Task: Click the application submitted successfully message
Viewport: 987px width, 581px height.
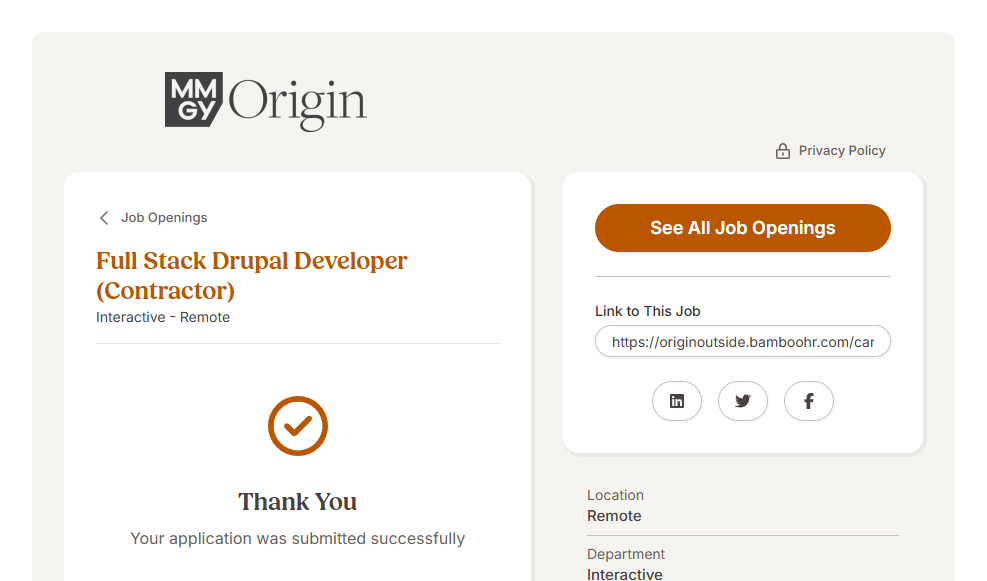Action: 297,539
